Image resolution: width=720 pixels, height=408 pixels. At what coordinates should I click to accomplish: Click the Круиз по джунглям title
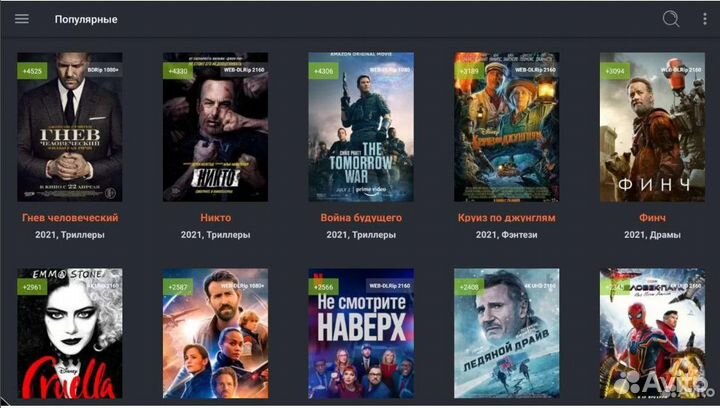pos(506,218)
